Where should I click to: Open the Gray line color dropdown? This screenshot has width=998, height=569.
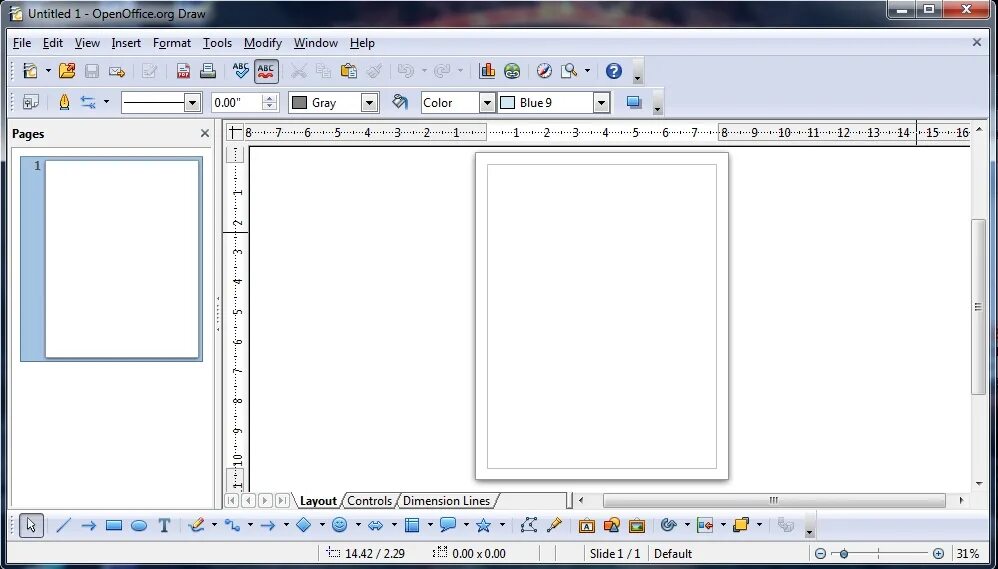369,102
